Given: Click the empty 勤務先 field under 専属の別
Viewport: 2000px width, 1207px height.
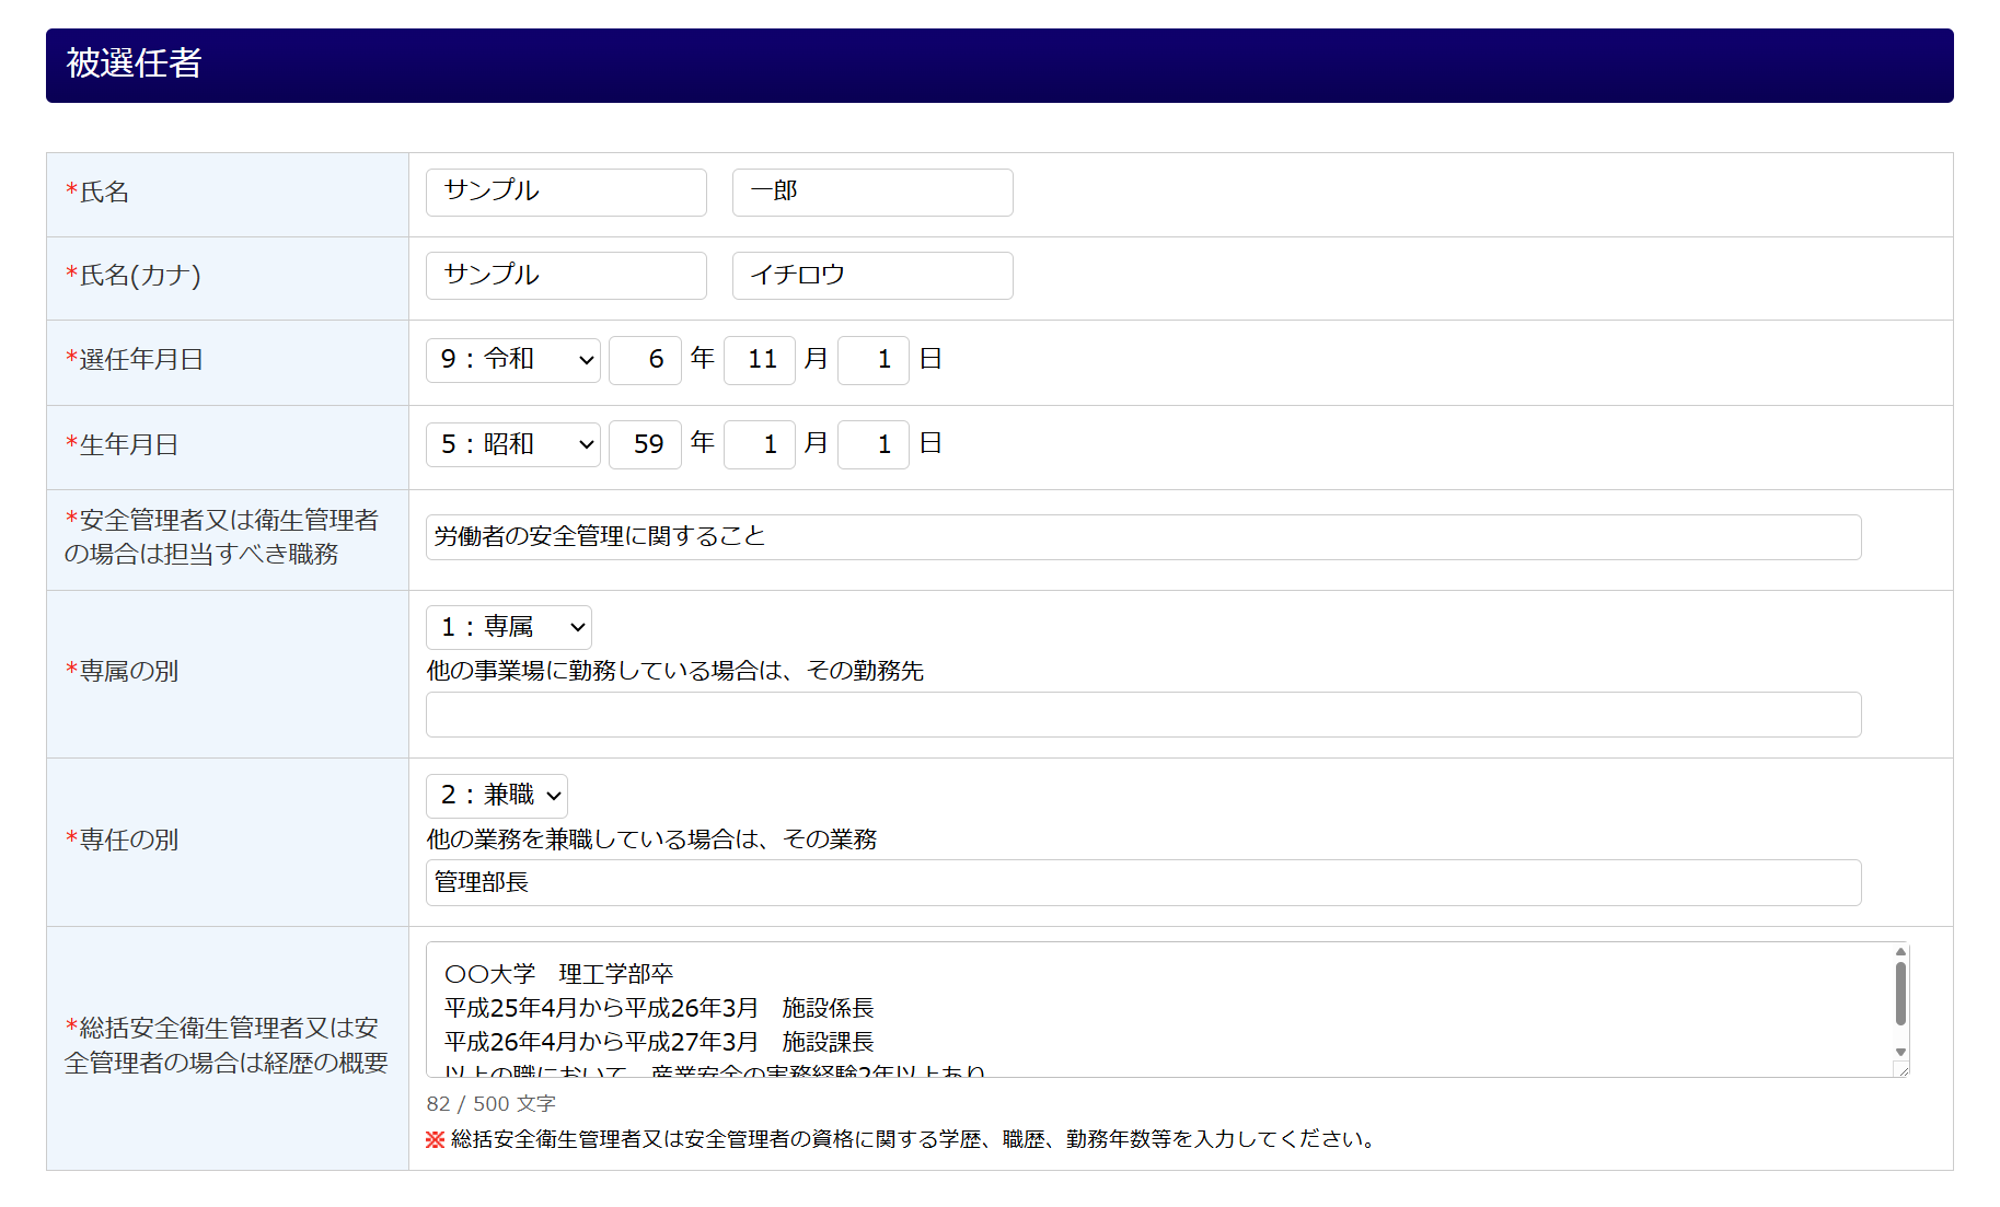Looking at the screenshot, I should [1143, 715].
